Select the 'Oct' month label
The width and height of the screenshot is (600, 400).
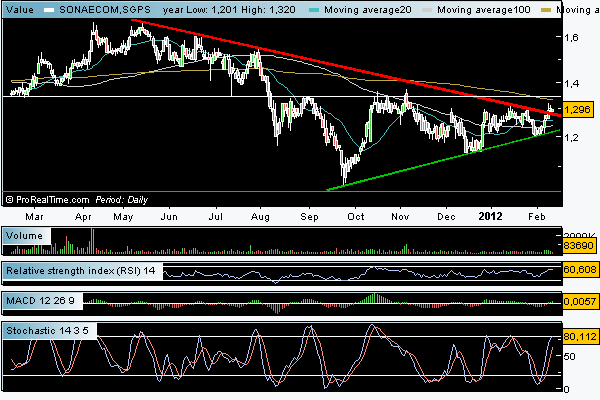click(x=356, y=217)
